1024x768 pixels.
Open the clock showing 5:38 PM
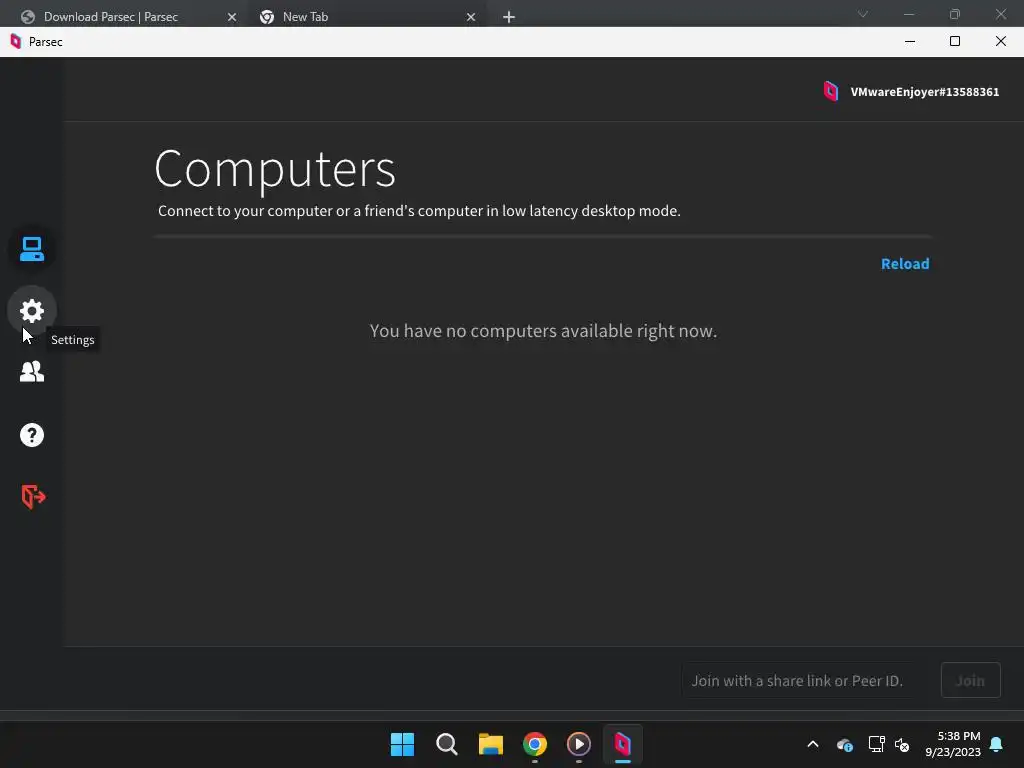point(953,744)
